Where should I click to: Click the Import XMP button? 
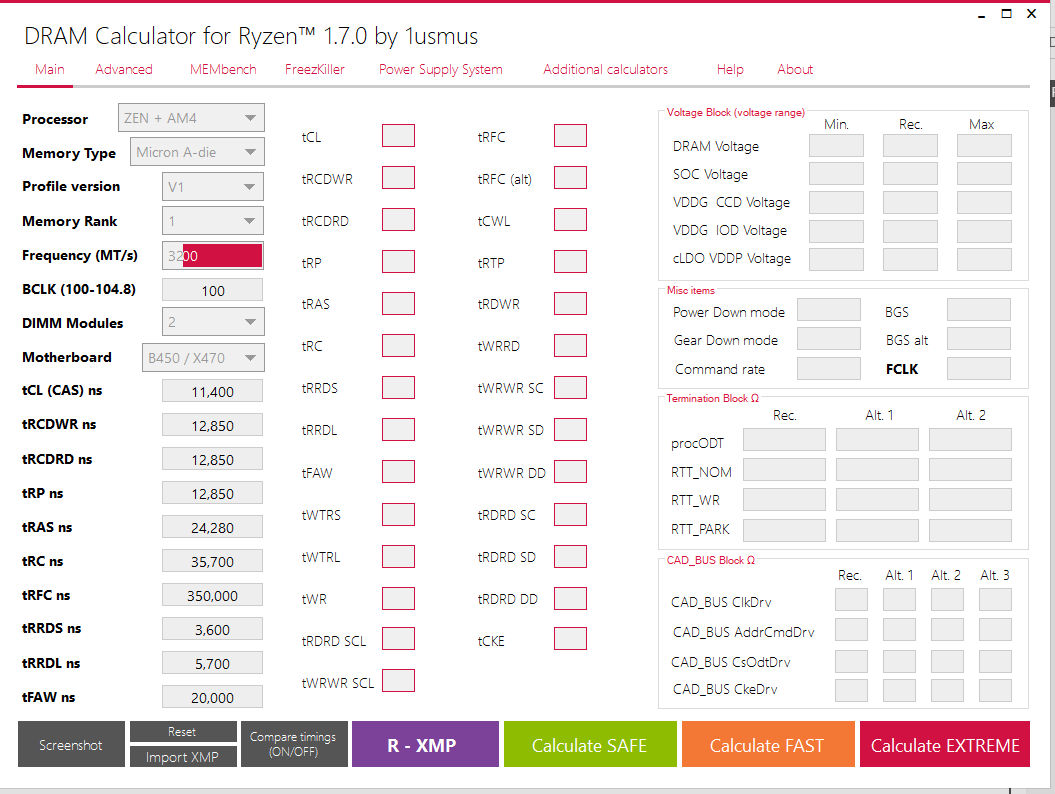[183, 757]
